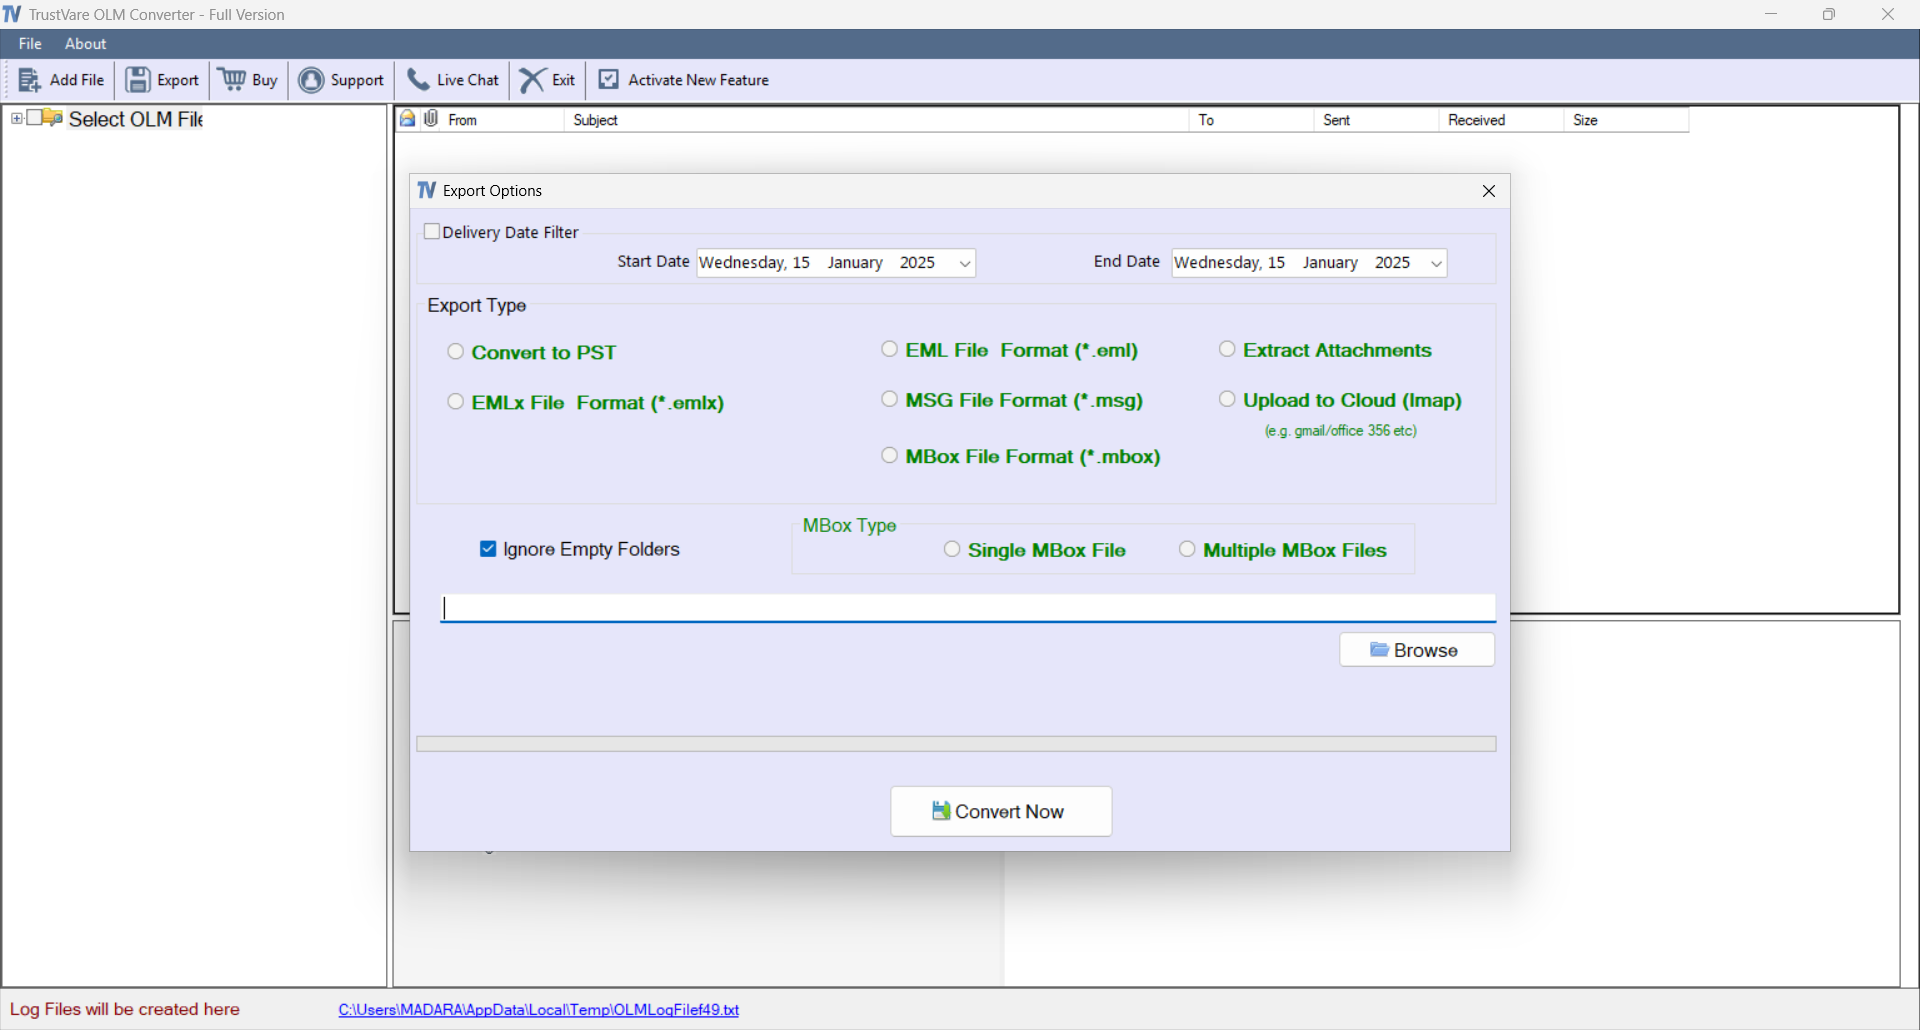This screenshot has height=1030, width=1920.
Task: Click the folder icon beside Select OLM File
Action: [x=53, y=118]
